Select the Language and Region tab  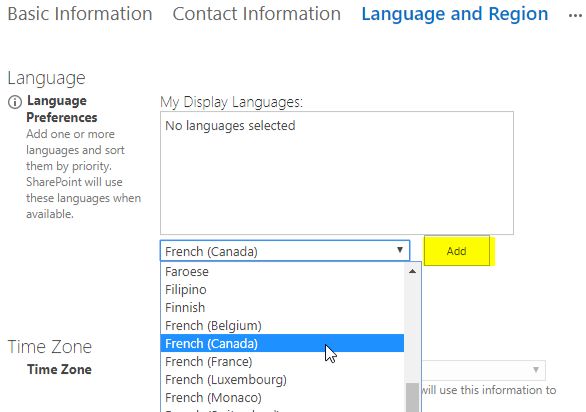pyautogui.click(x=455, y=14)
